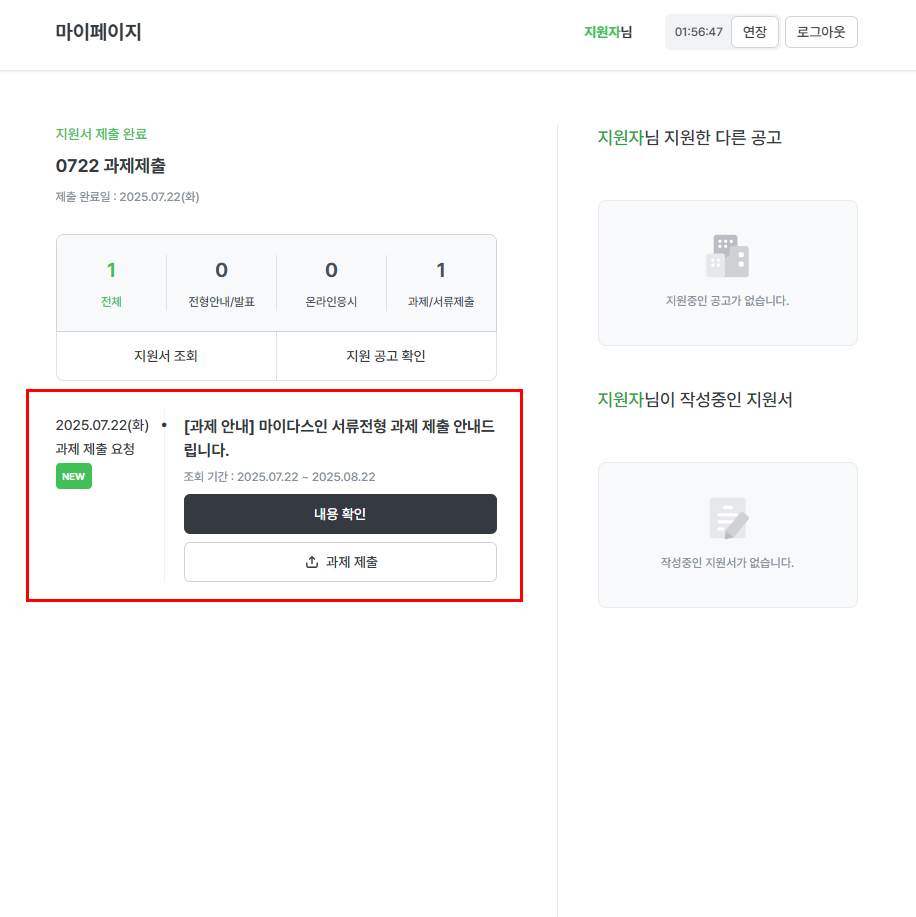Click the 전체 count showing 1
Screen dimensions: 916x917
[111, 270]
